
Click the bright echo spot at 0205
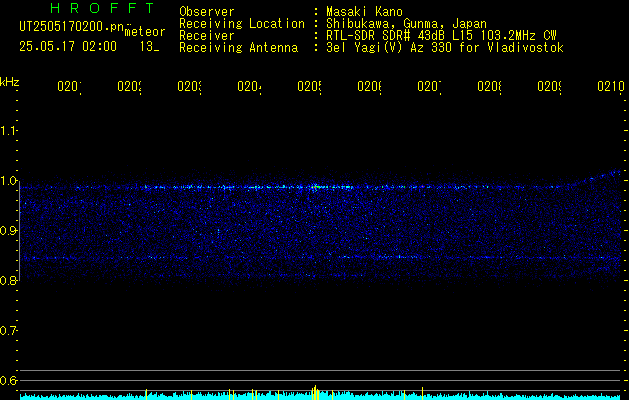pos(316,187)
